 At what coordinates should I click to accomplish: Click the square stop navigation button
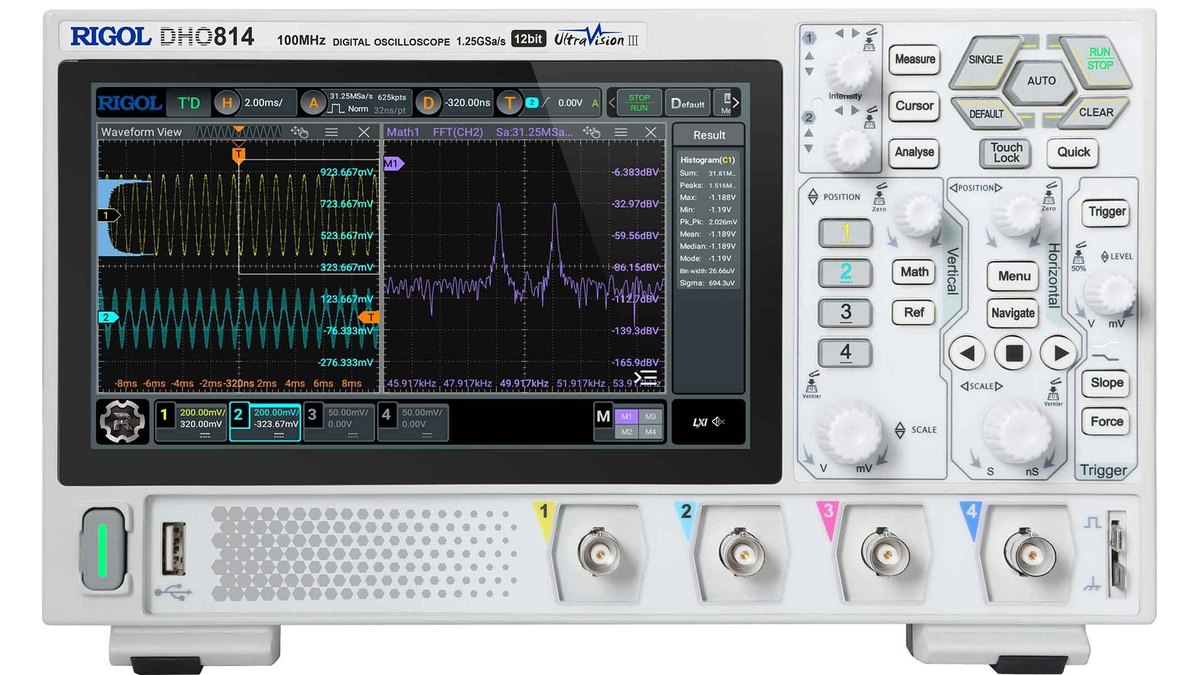tap(1013, 352)
